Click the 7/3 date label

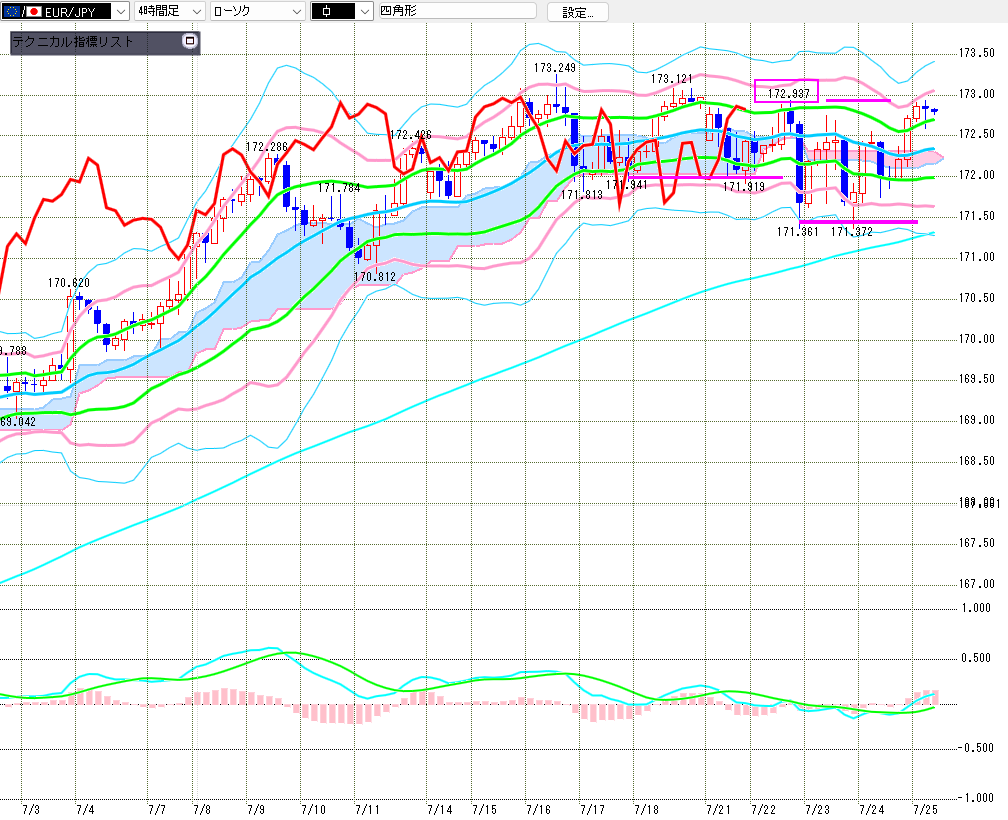(x=31, y=810)
